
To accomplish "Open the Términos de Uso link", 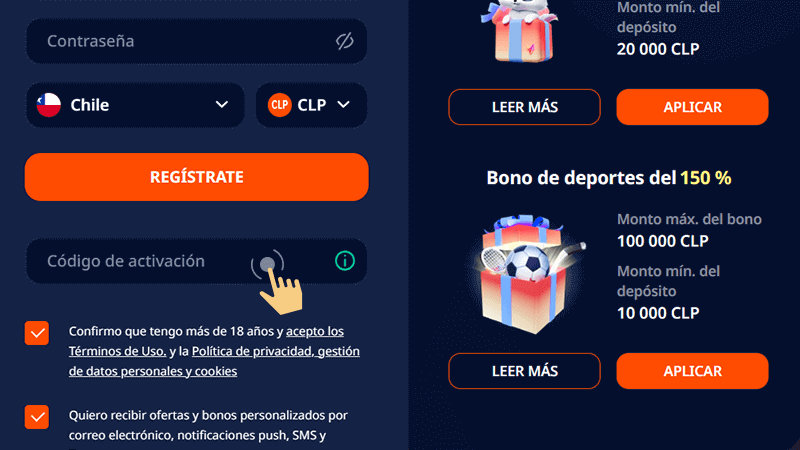I will click(117, 351).
